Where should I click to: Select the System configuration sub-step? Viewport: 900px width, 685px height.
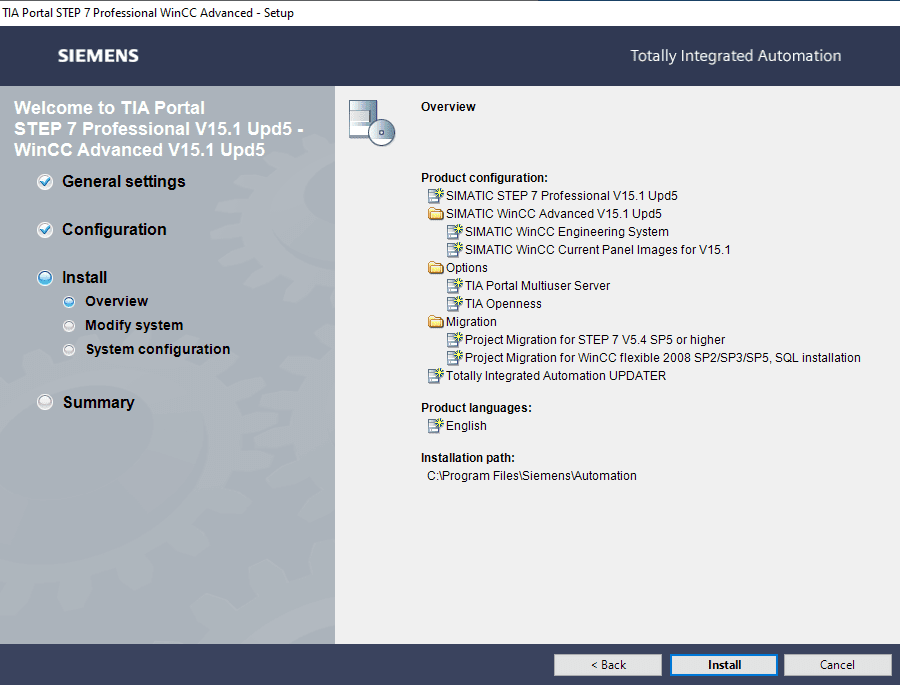tap(158, 349)
